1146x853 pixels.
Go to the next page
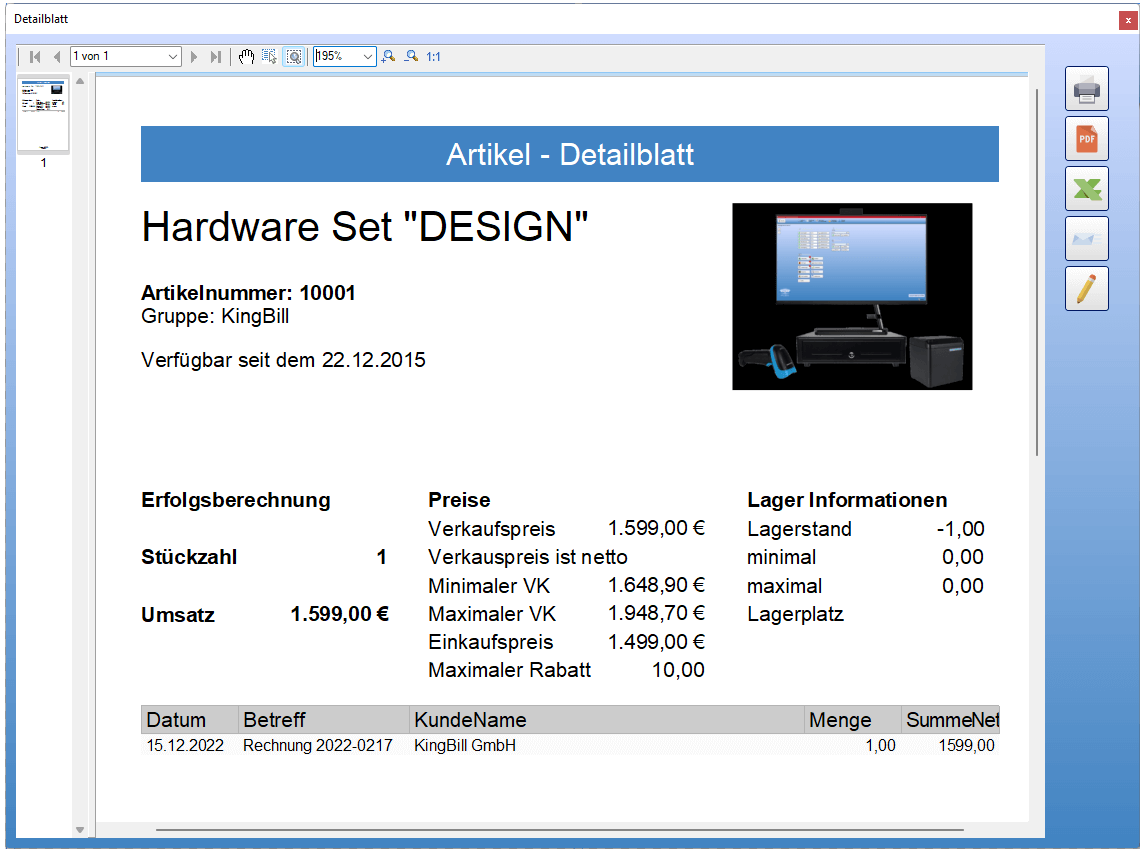coord(194,56)
